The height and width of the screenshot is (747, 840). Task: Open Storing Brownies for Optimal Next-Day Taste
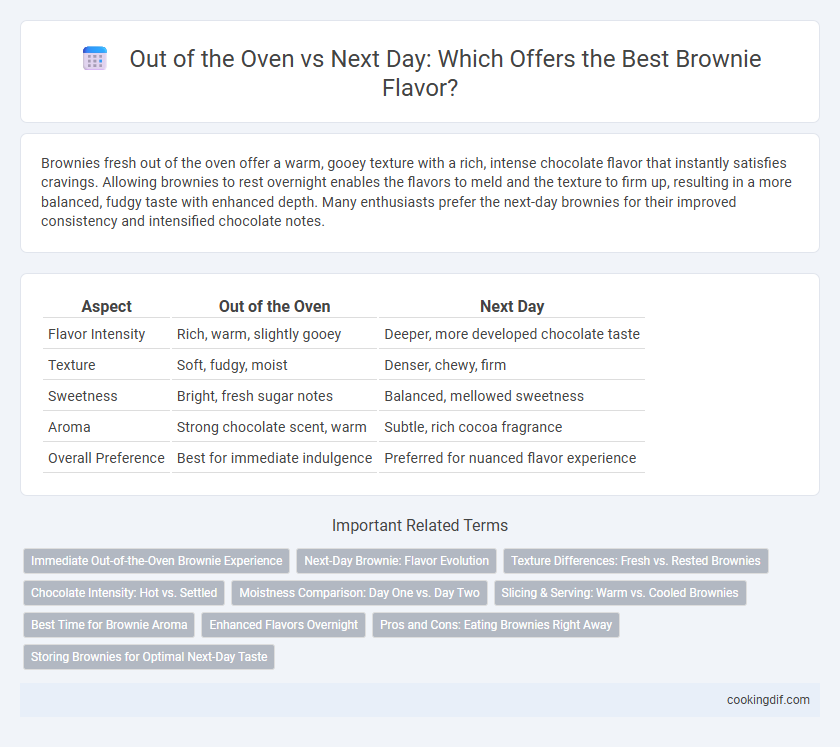tap(149, 656)
